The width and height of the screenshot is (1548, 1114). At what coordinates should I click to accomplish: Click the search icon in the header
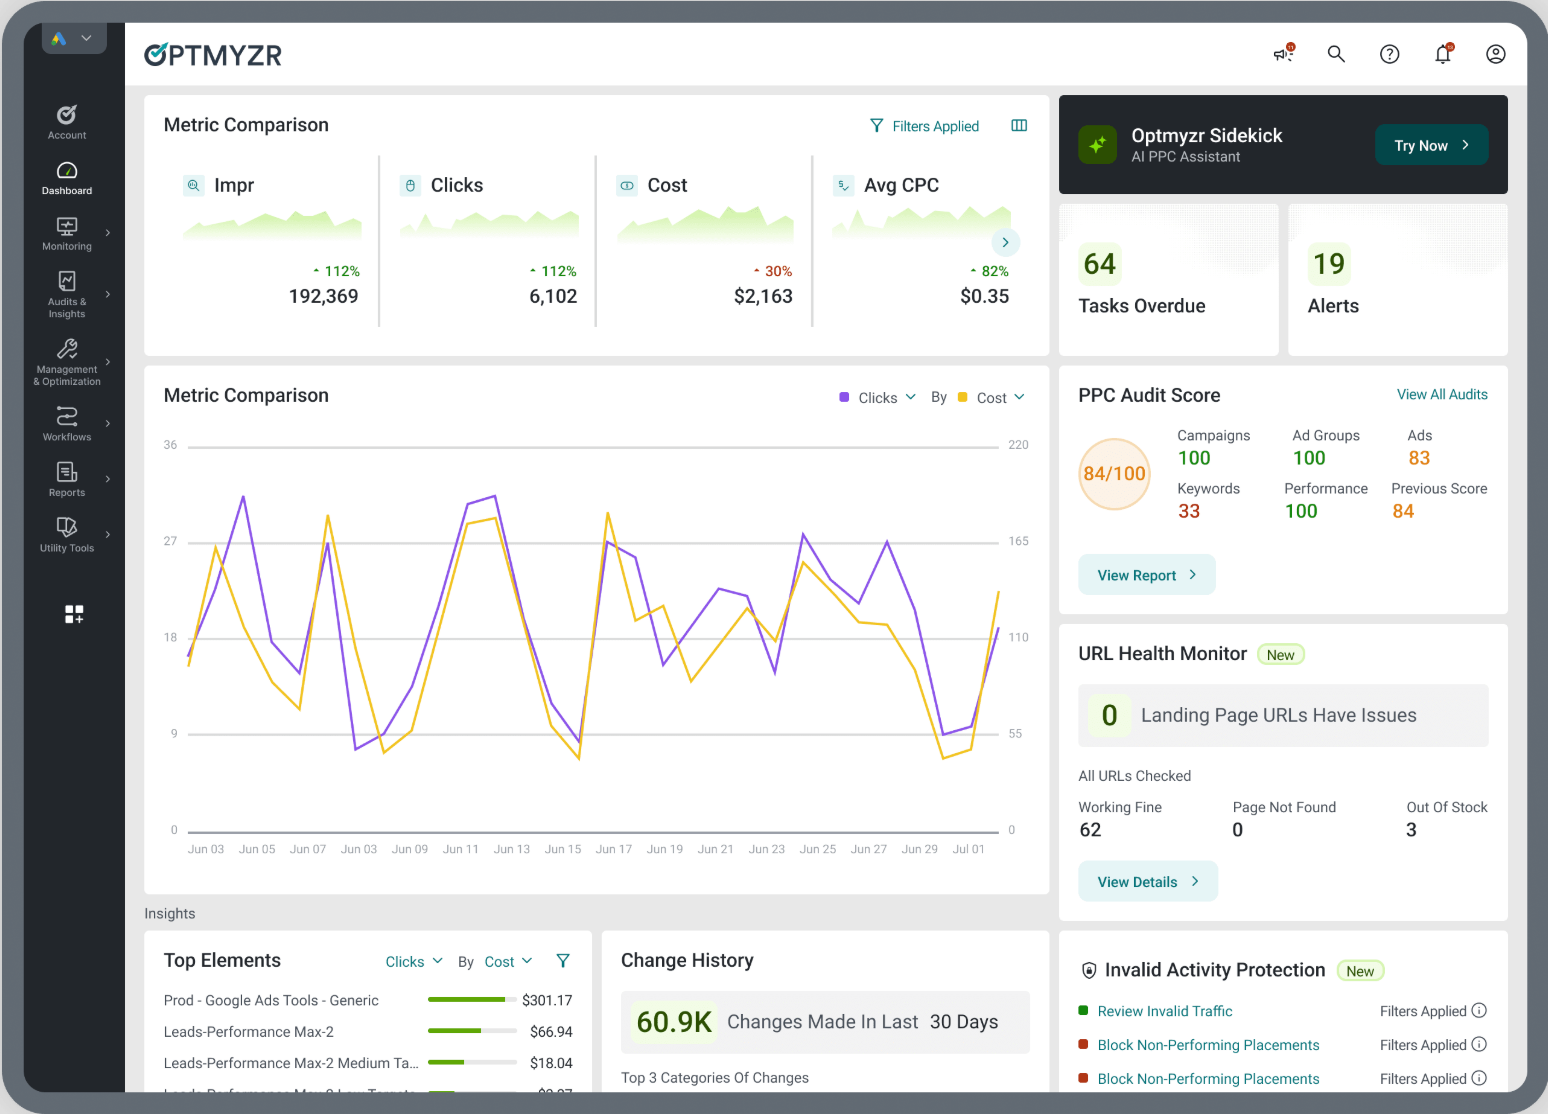[1336, 54]
